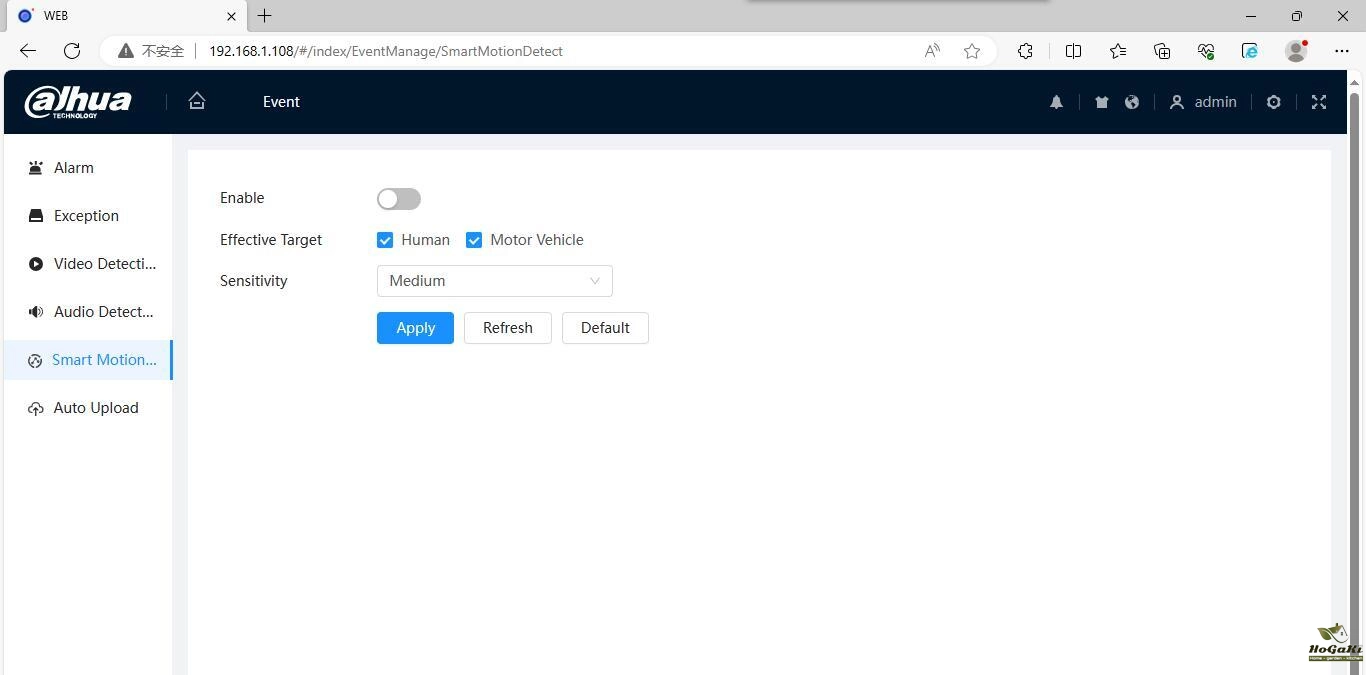
Task: Click the home icon in header
Action: click(x=197, y=101)
